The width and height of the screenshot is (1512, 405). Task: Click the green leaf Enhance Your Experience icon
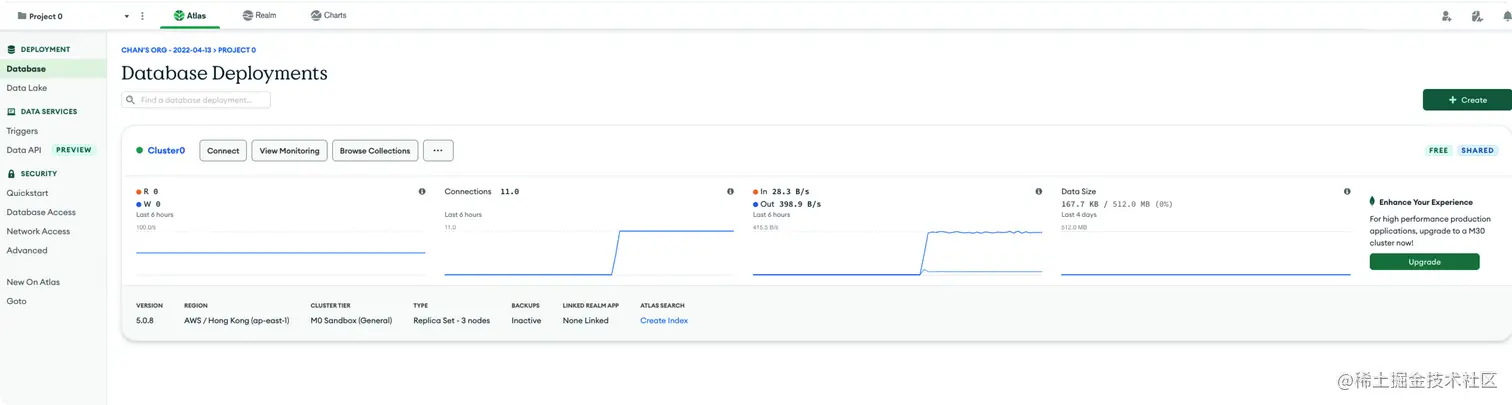tap(1373, 202)
